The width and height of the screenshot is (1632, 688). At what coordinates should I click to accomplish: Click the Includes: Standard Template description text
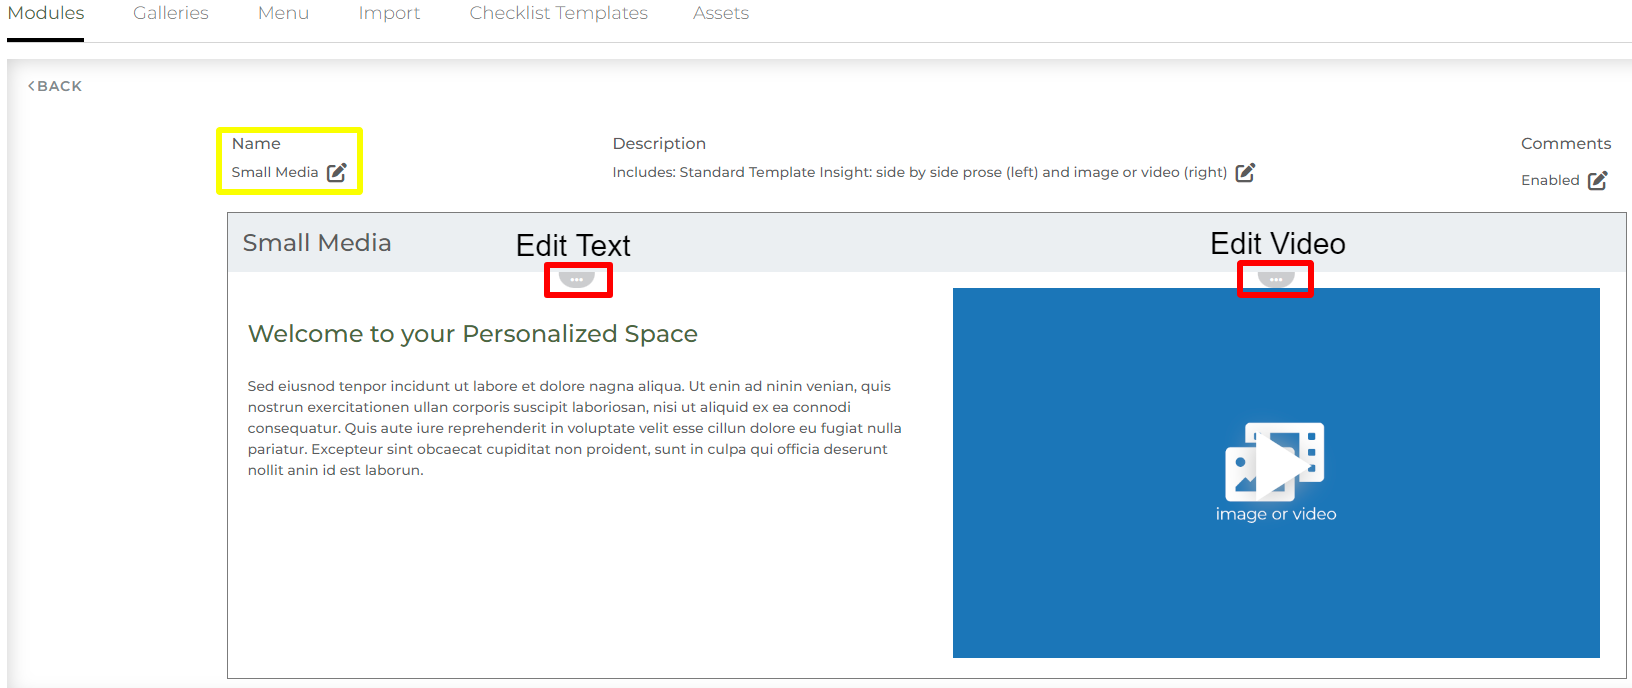[920, 172]
